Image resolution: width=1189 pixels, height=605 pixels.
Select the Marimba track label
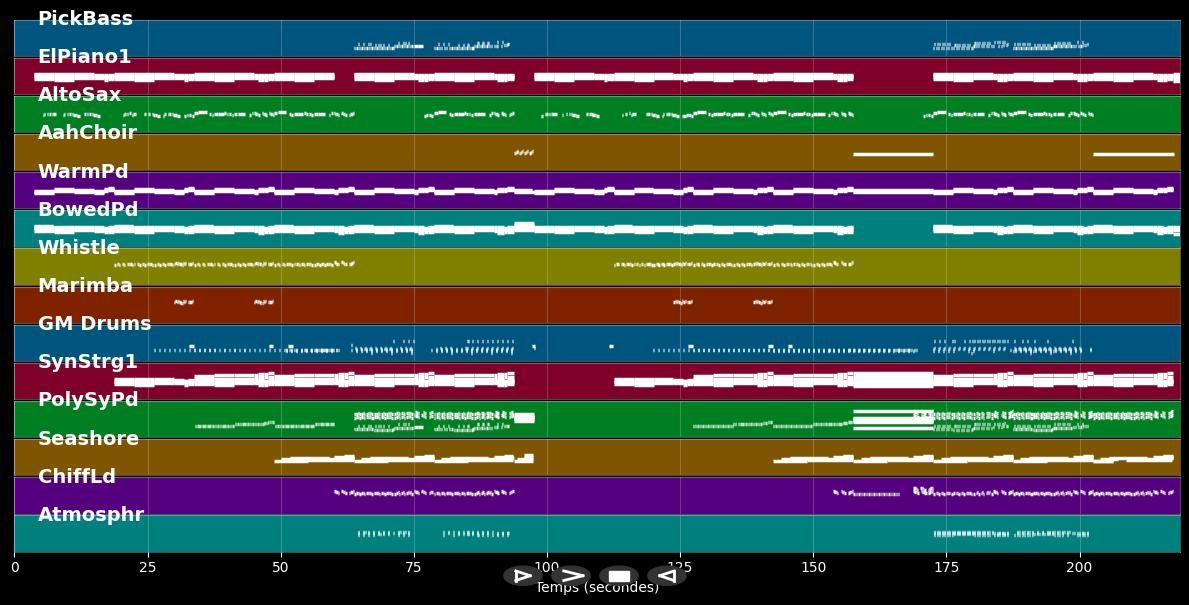point(85,286)
